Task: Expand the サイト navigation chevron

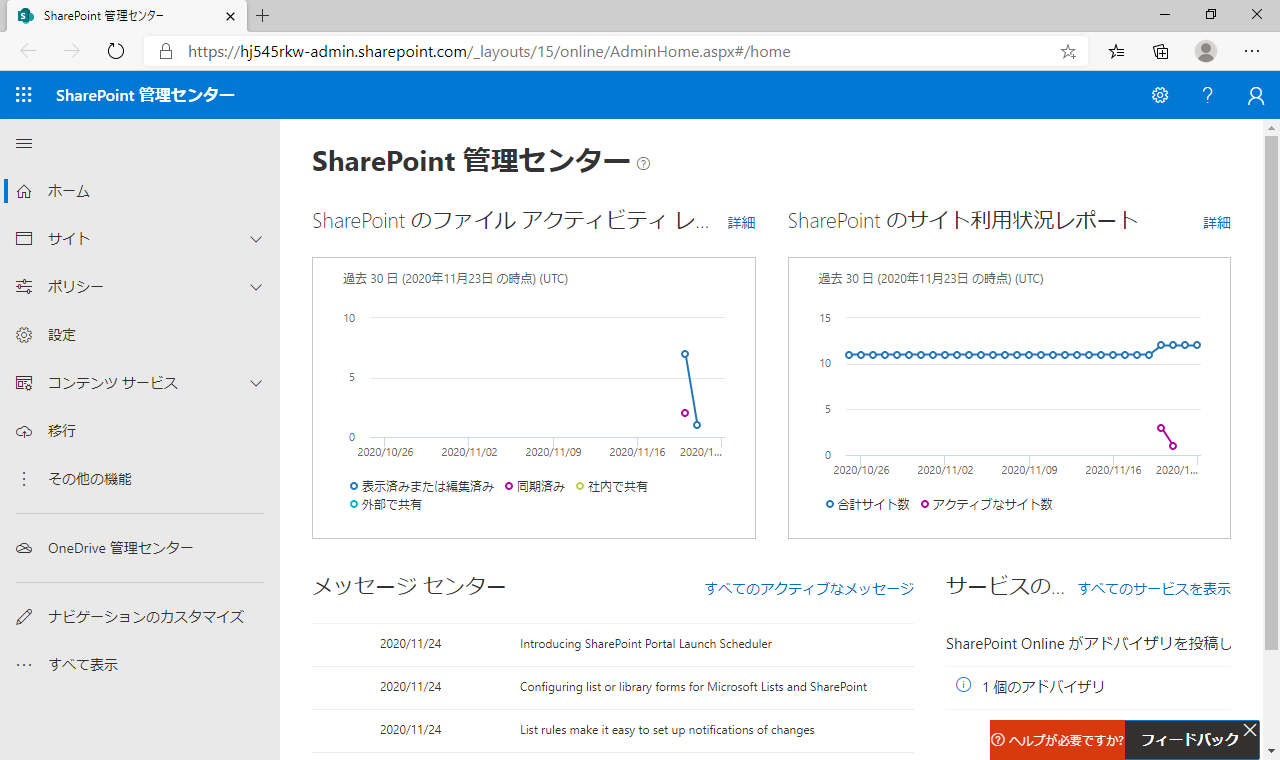Action: pyautogui.click(x=256, y=239)
